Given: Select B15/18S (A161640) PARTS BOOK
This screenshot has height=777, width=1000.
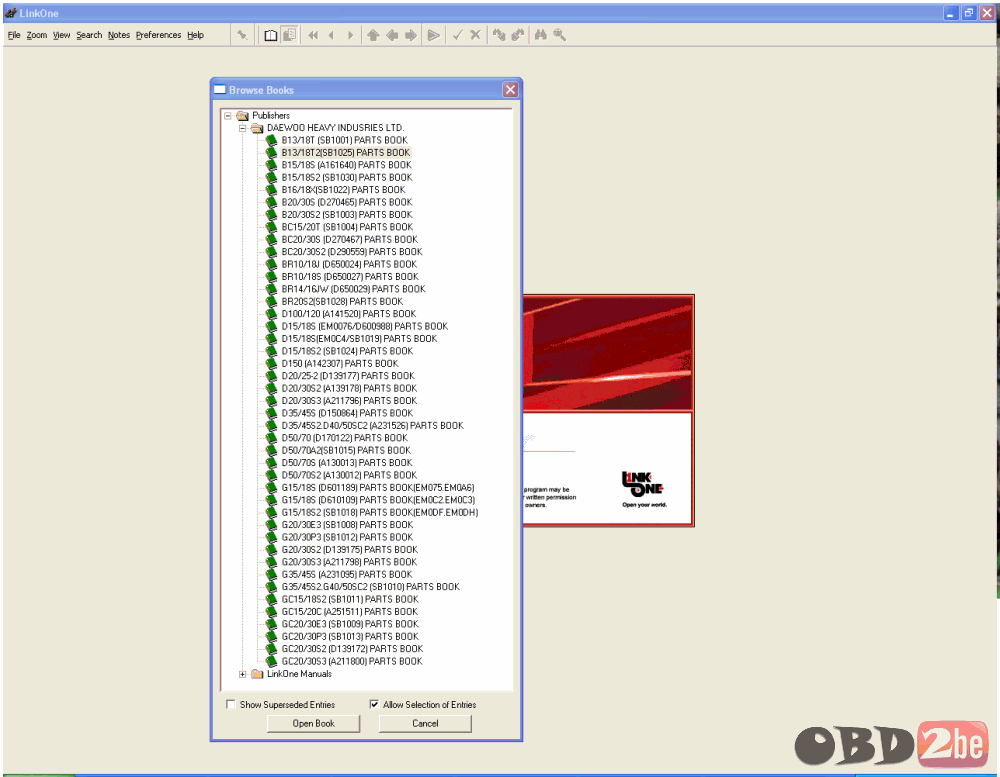Looking at the screenshot, I should [346, 165].
